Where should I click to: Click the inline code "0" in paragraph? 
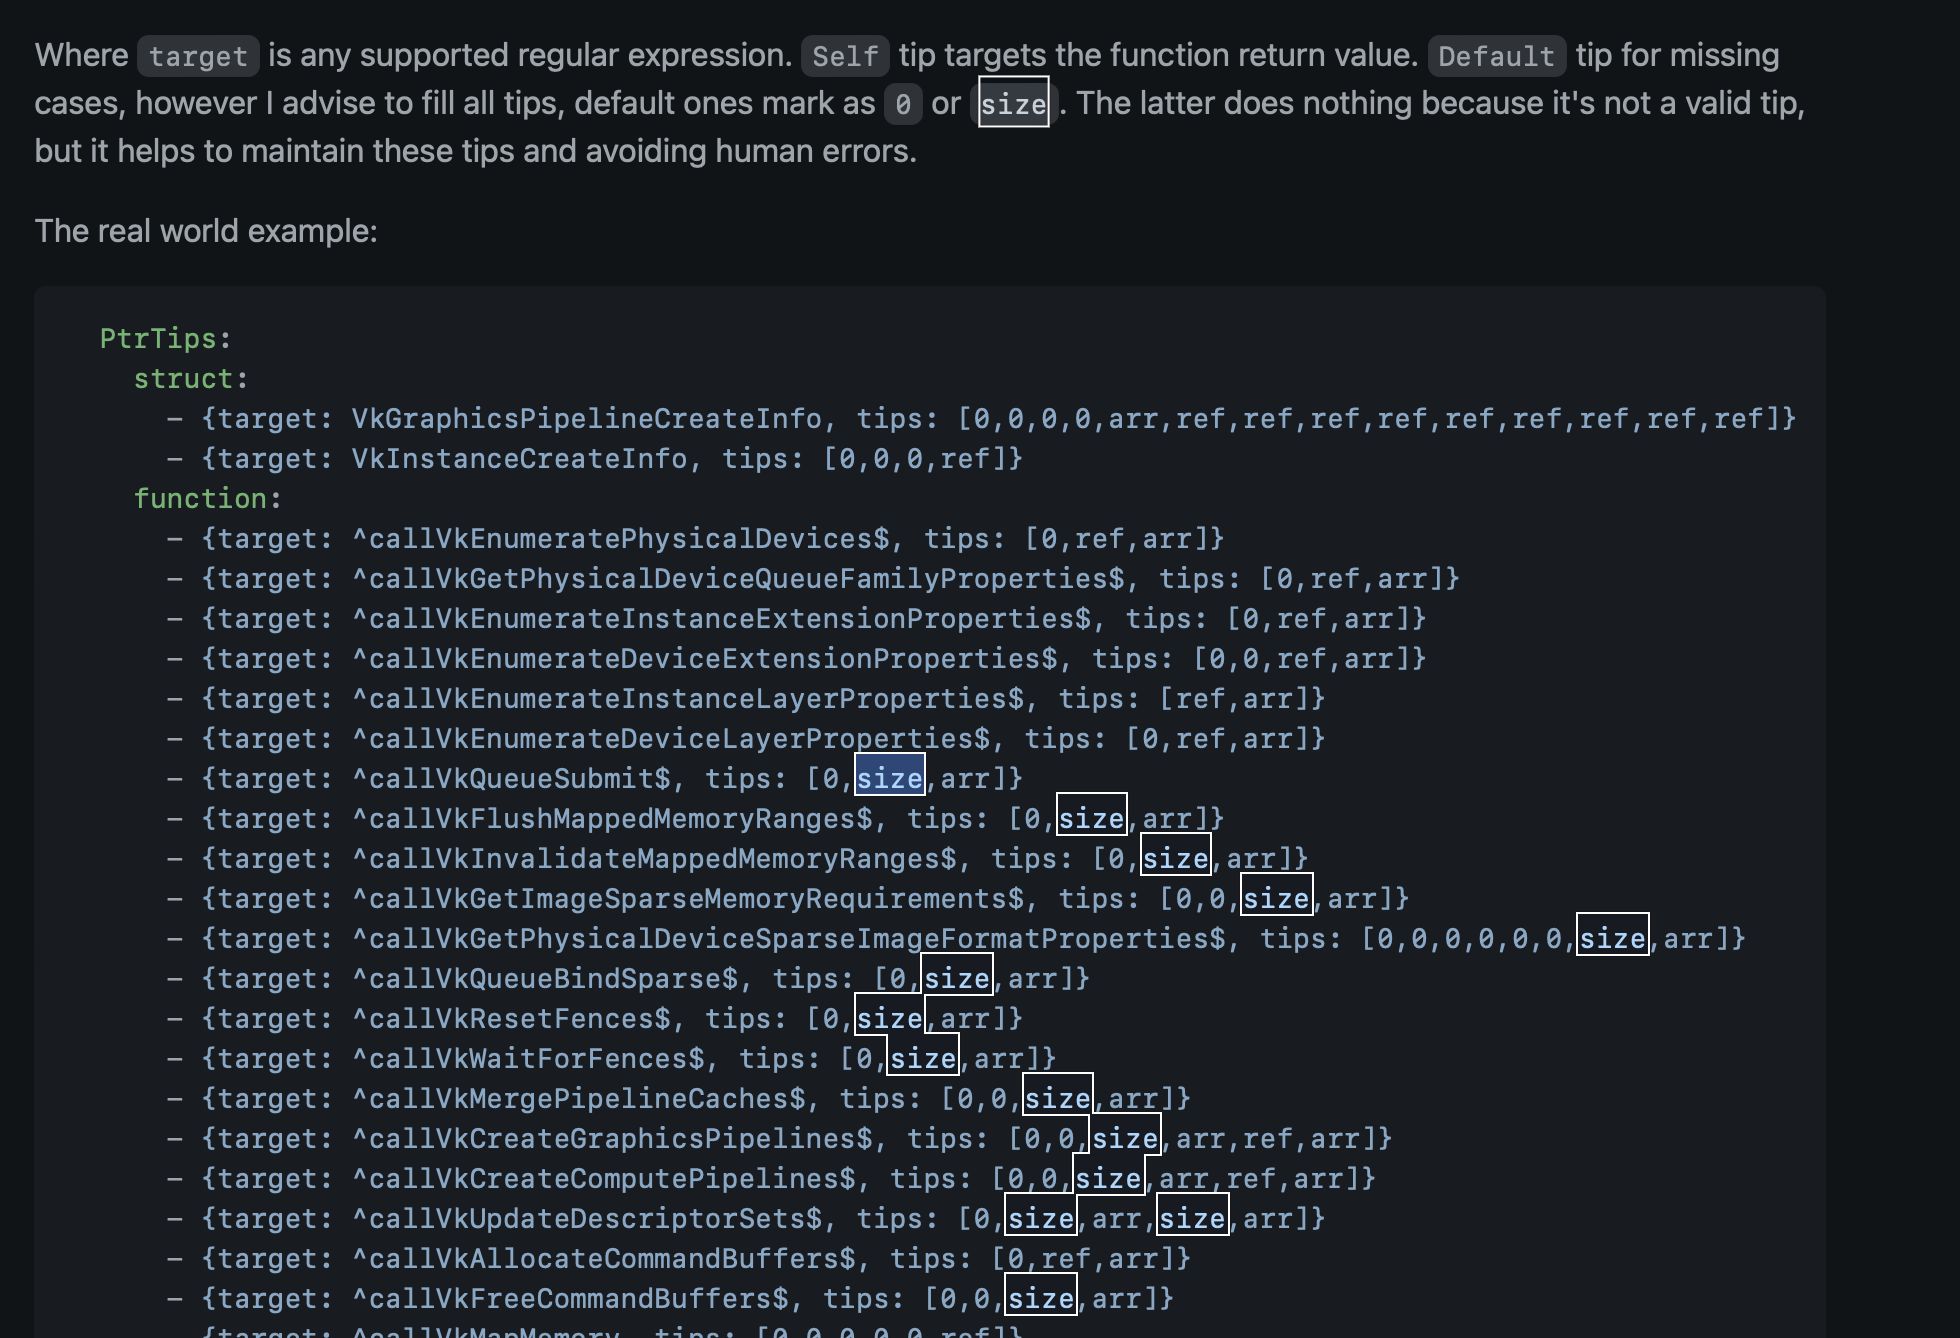click(902, 104)
